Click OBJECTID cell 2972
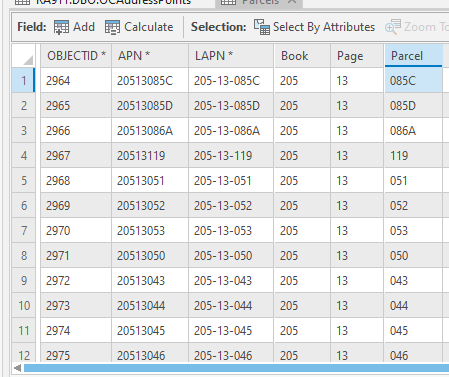449x377 pixels. click(x=76, y=280)
